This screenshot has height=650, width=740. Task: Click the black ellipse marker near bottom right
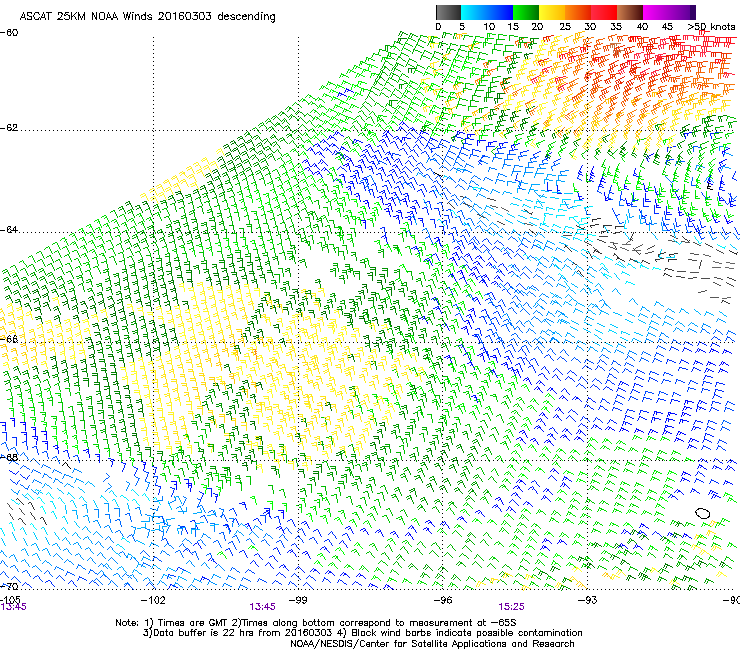(703, 513)
